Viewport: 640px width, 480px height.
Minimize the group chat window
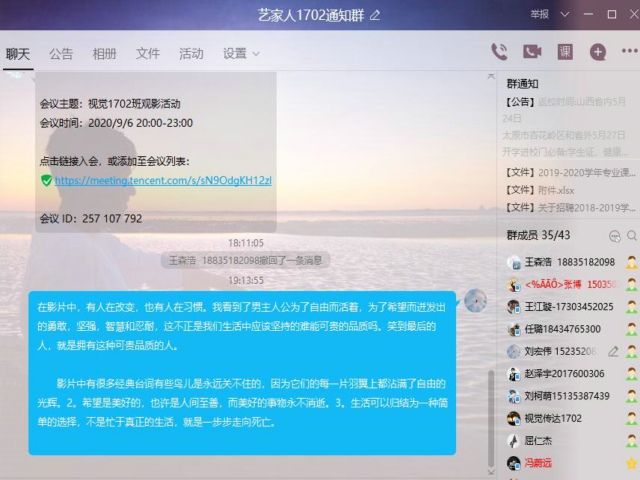588,15
